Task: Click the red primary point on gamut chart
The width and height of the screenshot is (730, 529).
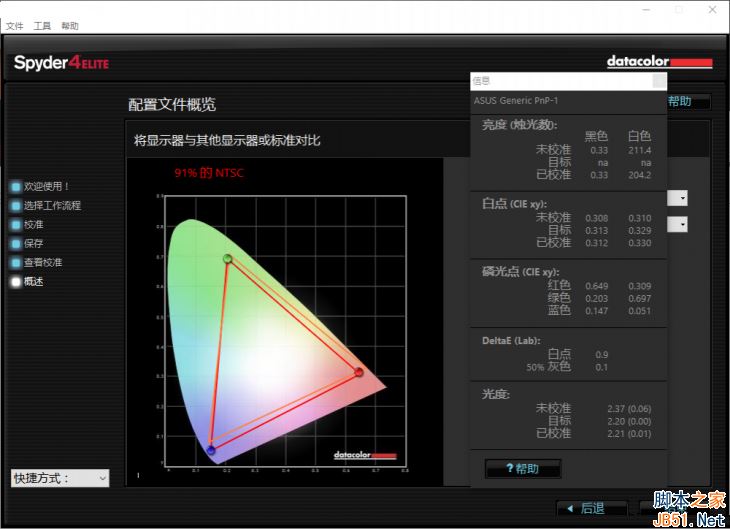Action: pyautogui.click(x=358, y=372)
